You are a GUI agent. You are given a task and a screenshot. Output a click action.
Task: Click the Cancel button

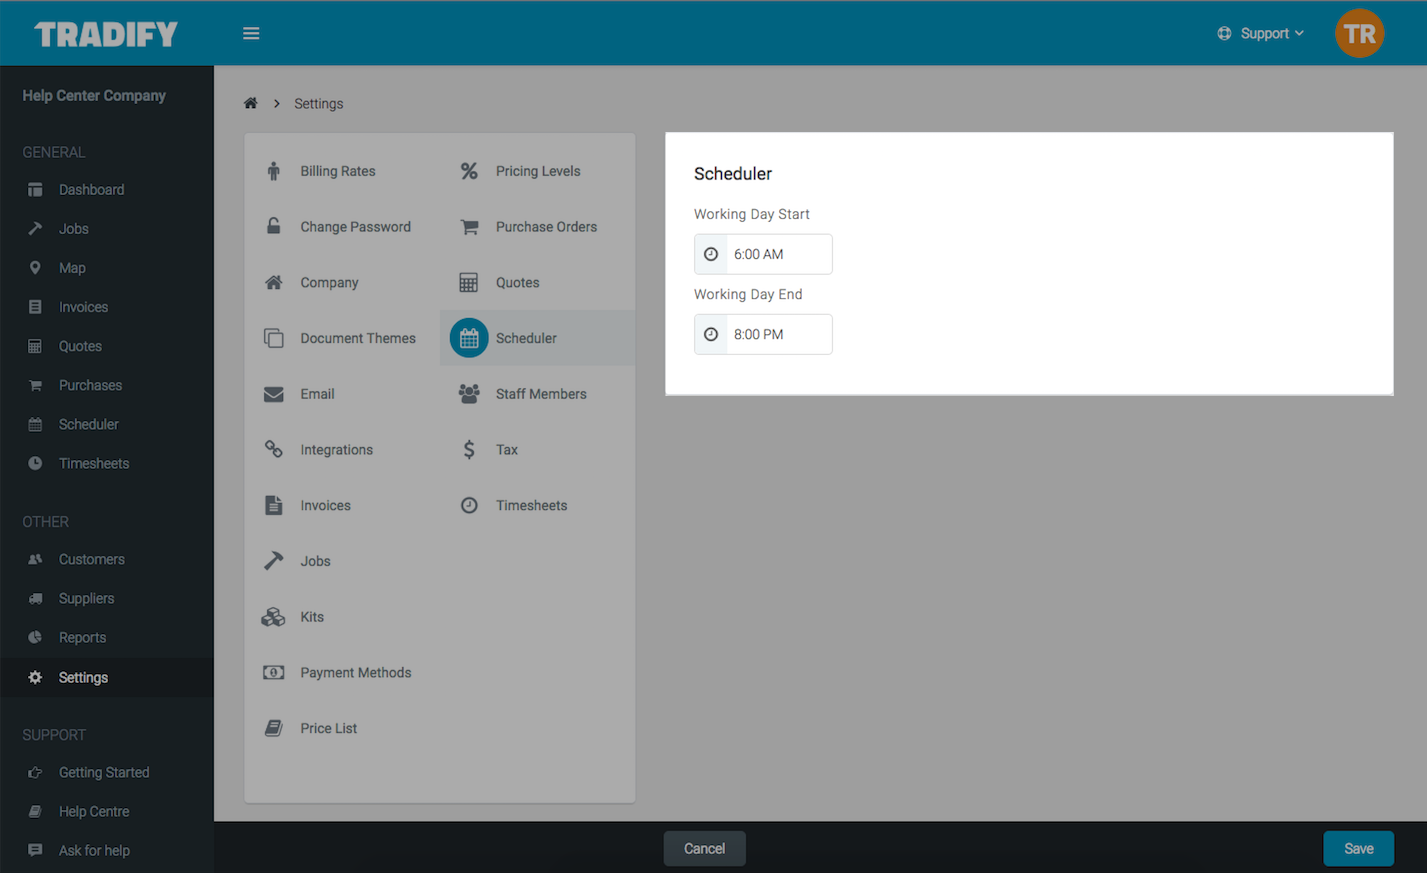pyautogui.click(x=704, y=848)
